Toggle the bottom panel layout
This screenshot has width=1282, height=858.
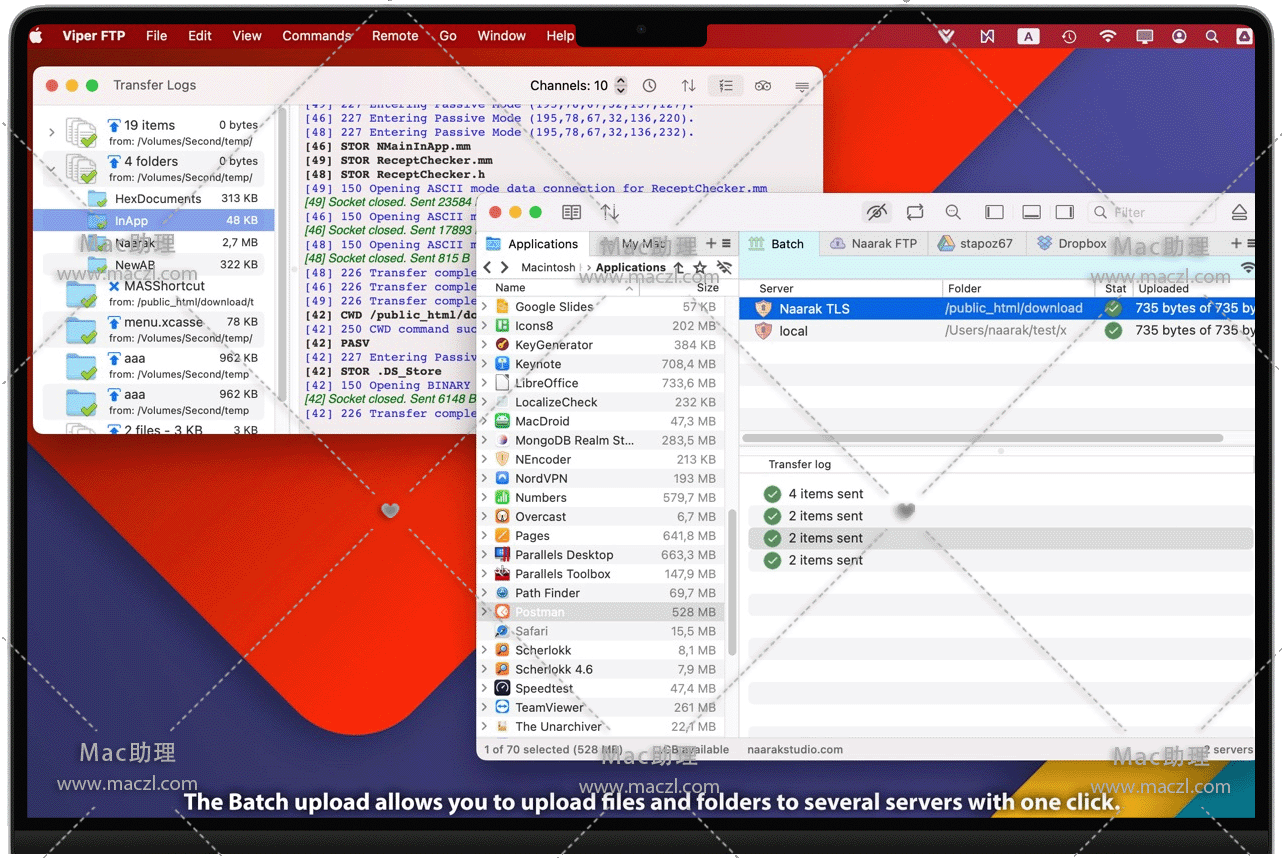[x=1031, y=212]
